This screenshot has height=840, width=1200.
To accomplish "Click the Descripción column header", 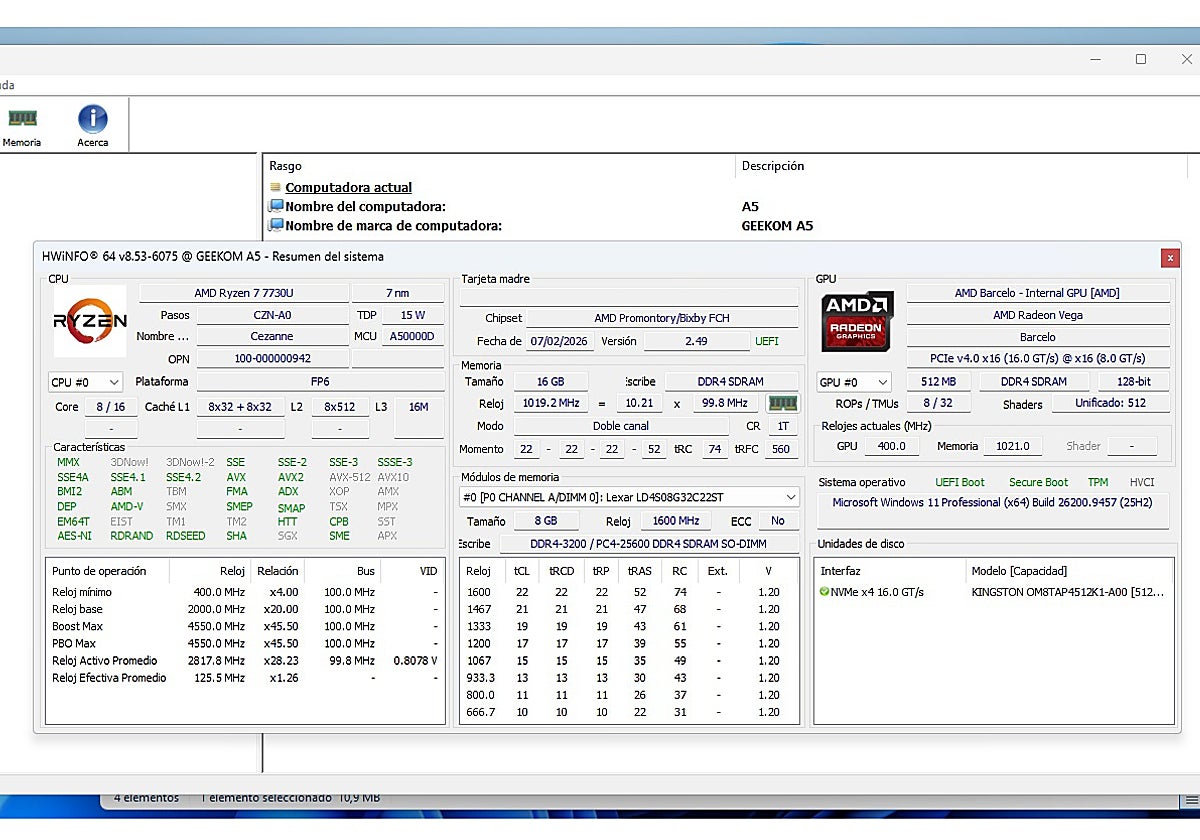I will point(772,166).
